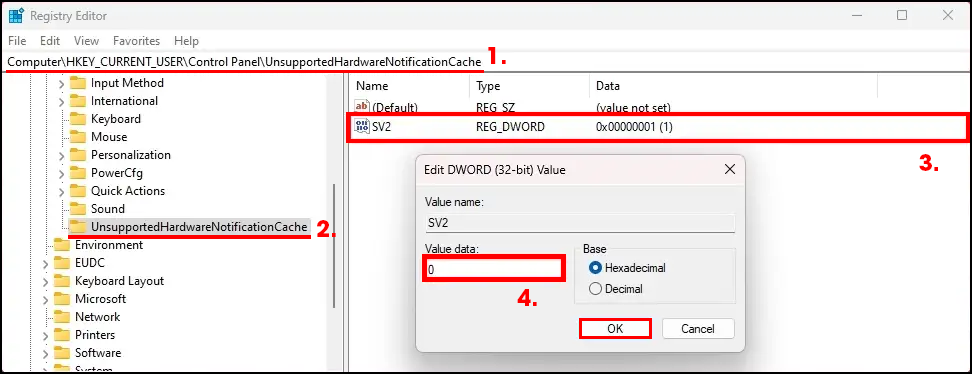Select the Microsoft folder icon
Viewport: 972px width, 374px height.
pos(62,299)
